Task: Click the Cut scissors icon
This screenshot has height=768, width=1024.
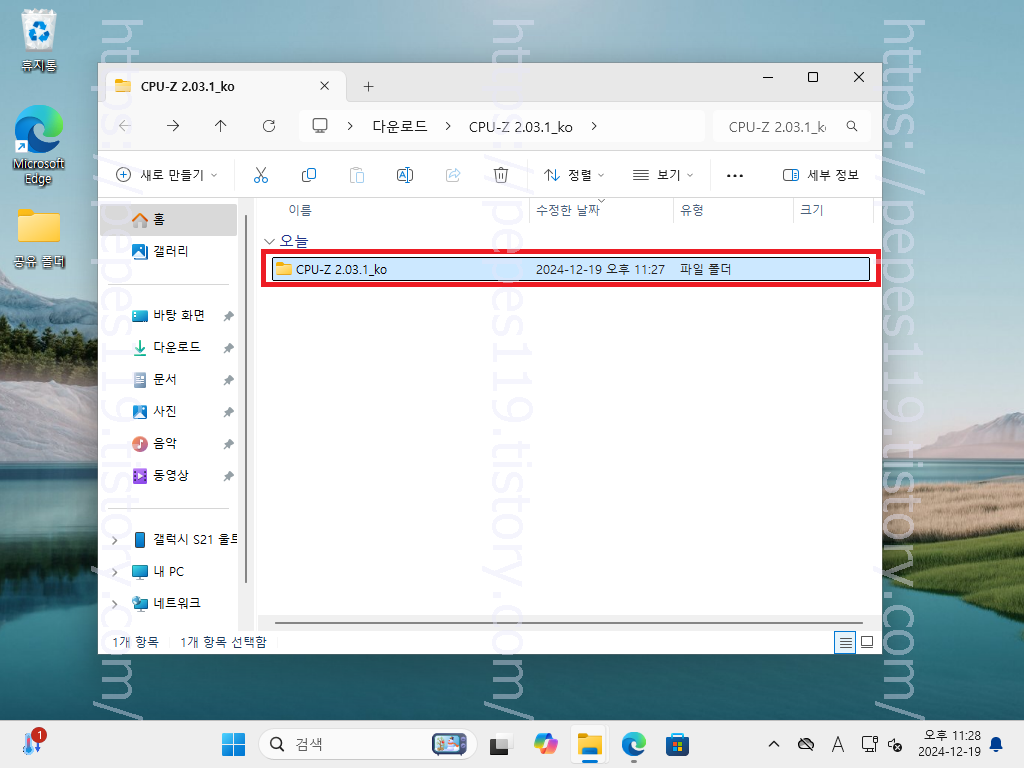Action: [x=261, y=175]
